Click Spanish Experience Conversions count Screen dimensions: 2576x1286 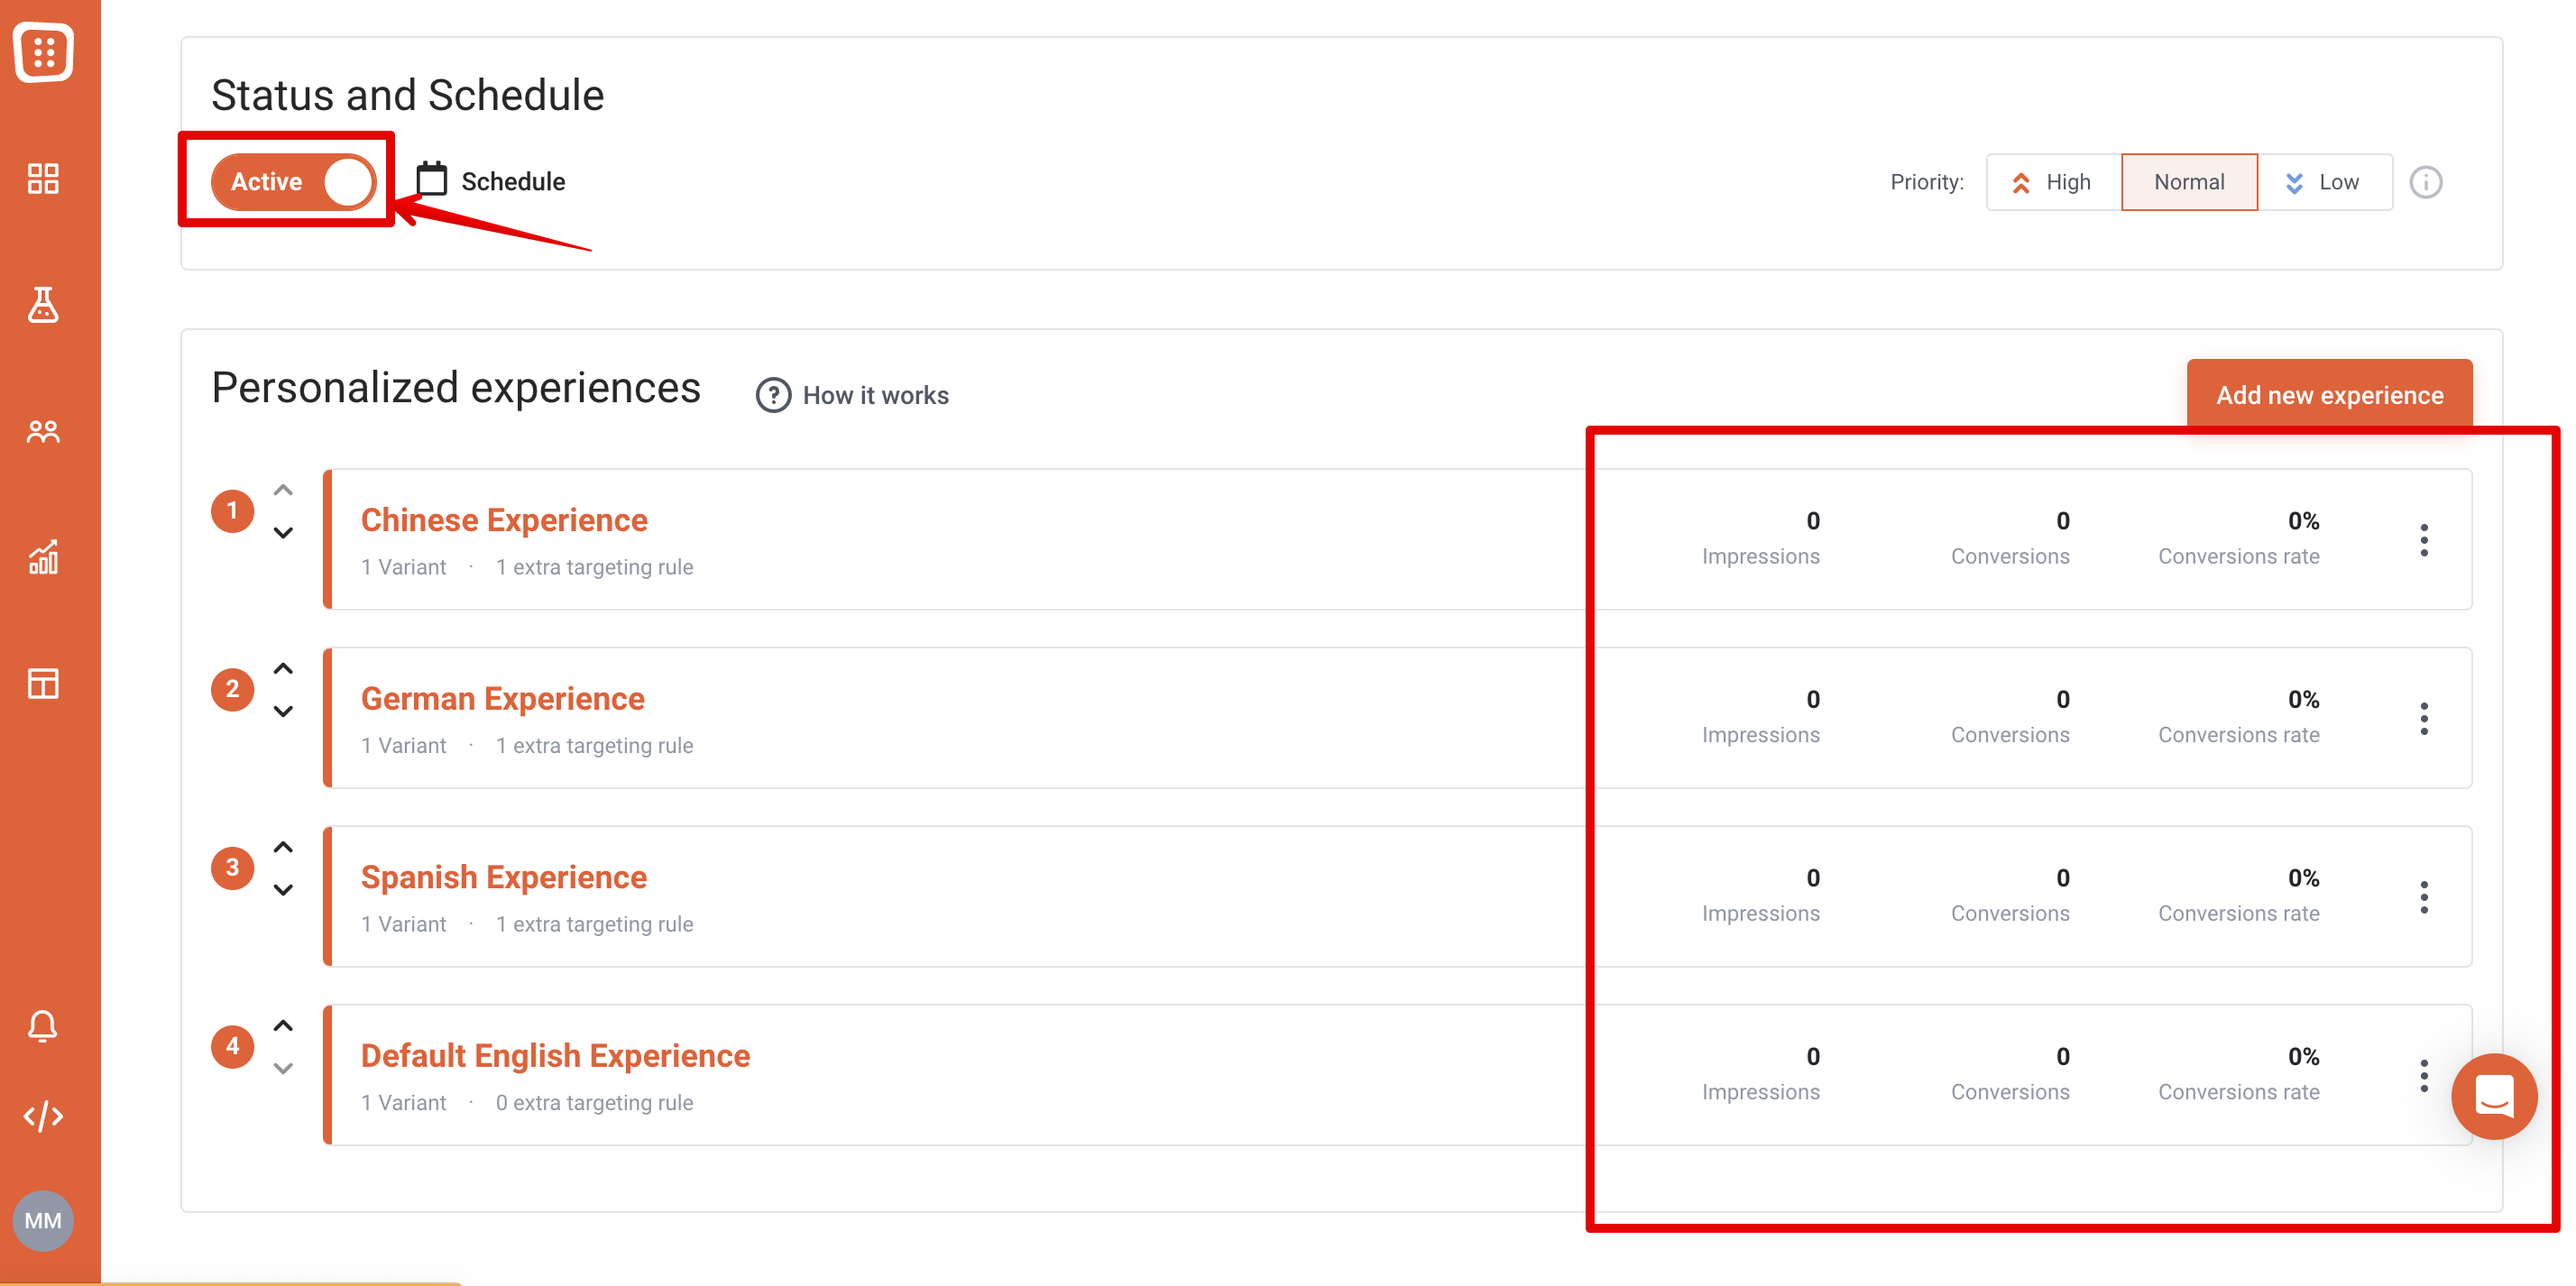click(x=2062, y=878)
